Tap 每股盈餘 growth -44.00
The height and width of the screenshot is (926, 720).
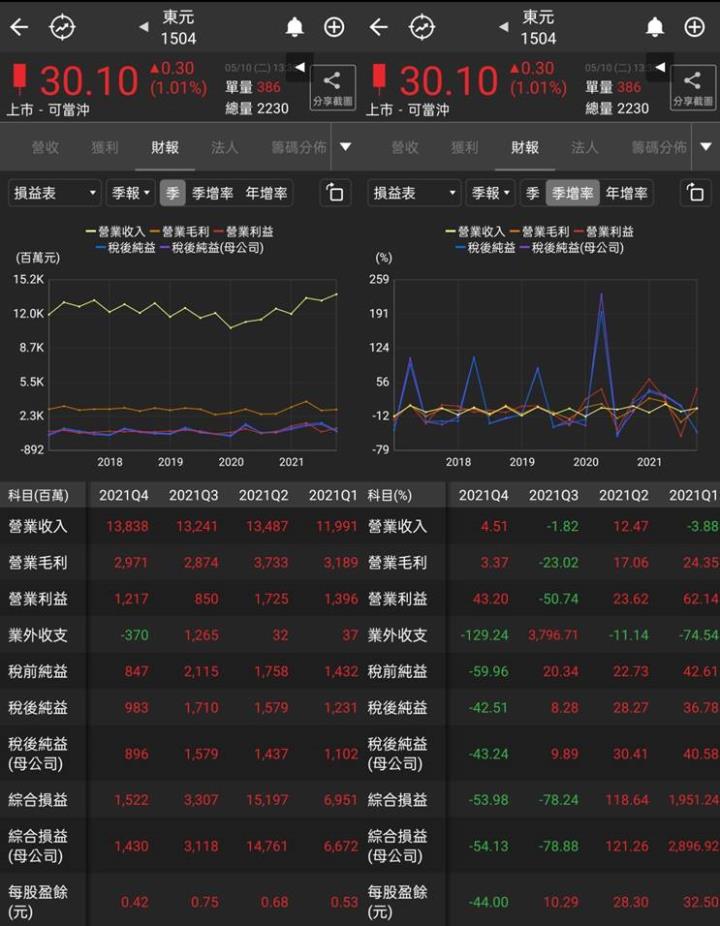(488, 902)
